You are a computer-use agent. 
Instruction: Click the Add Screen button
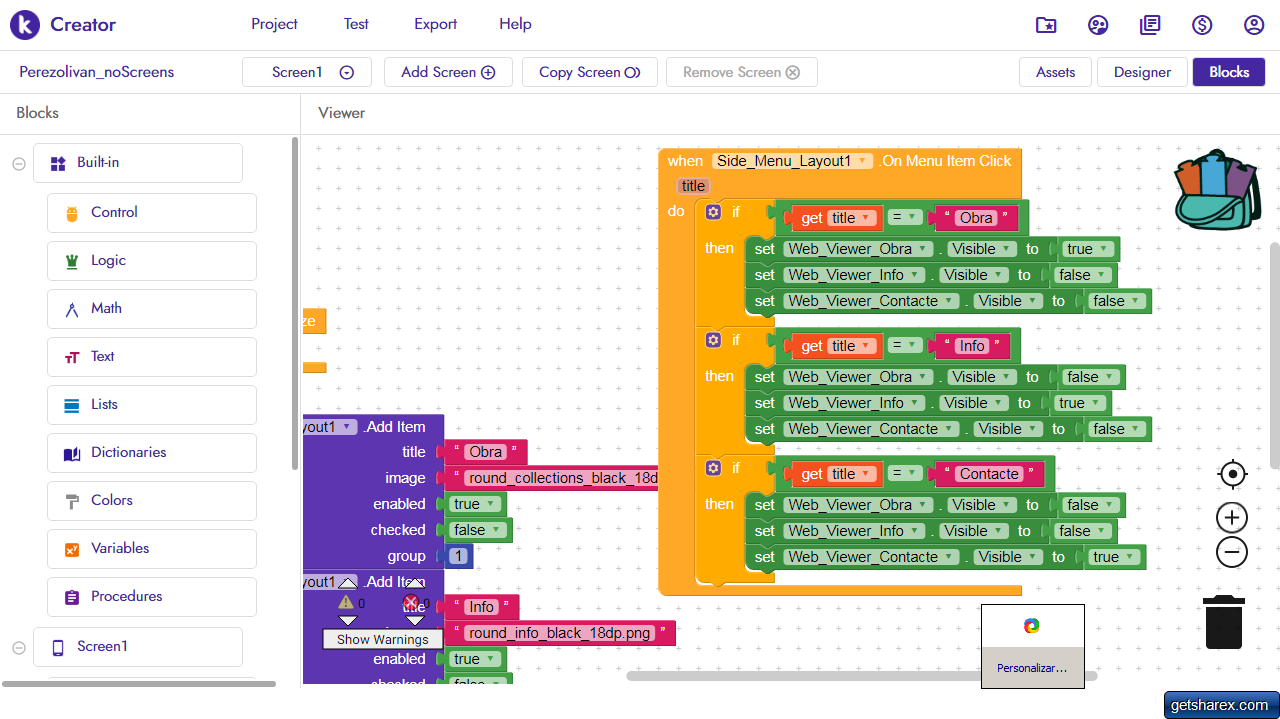pos(448,72)
